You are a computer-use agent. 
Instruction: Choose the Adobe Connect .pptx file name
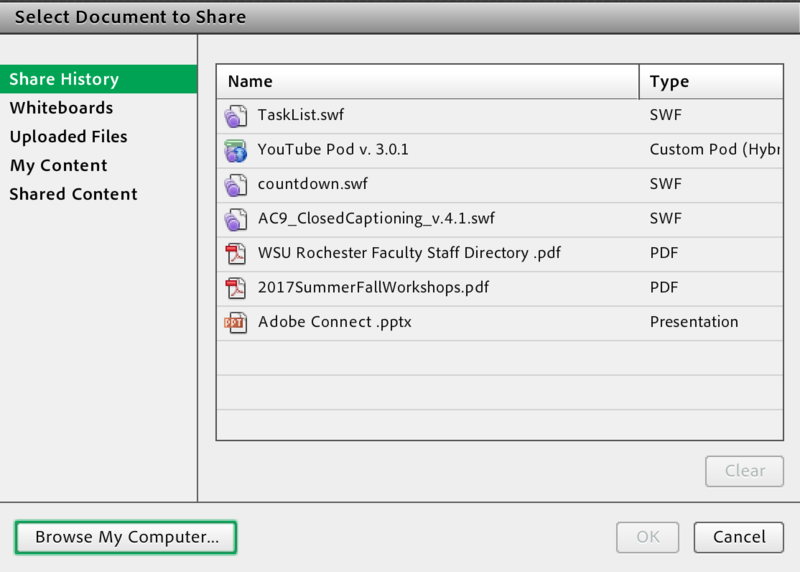[x=334, y=322]
